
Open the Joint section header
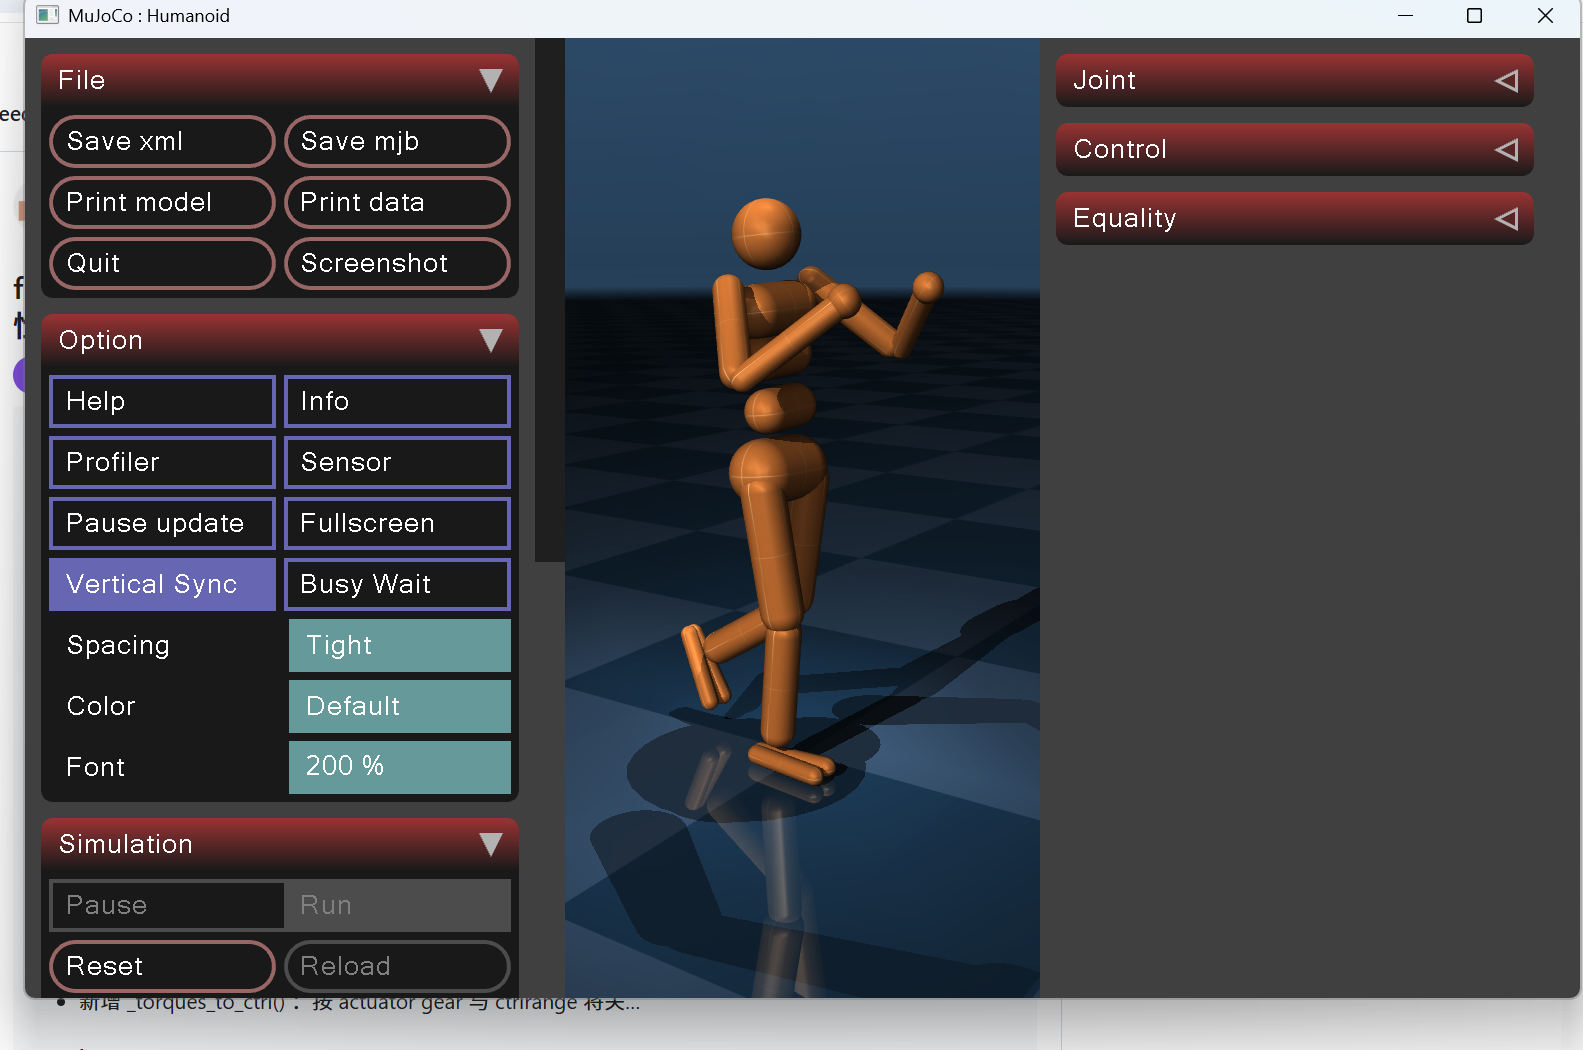point(1294,80)
